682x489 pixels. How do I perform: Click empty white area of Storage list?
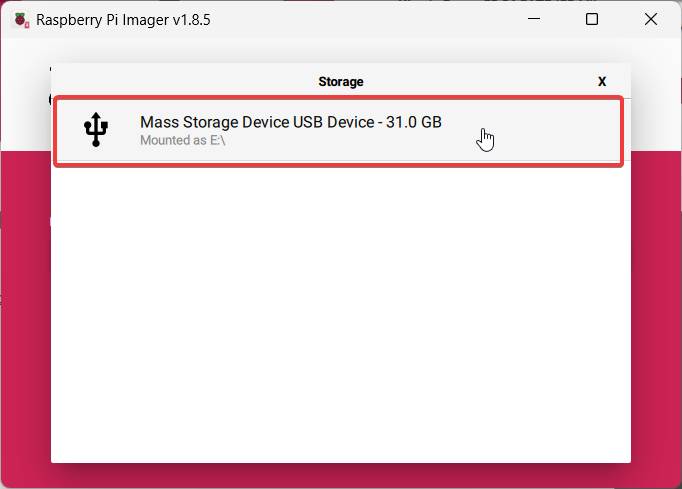pyautogui.click(x=340, y=320)
